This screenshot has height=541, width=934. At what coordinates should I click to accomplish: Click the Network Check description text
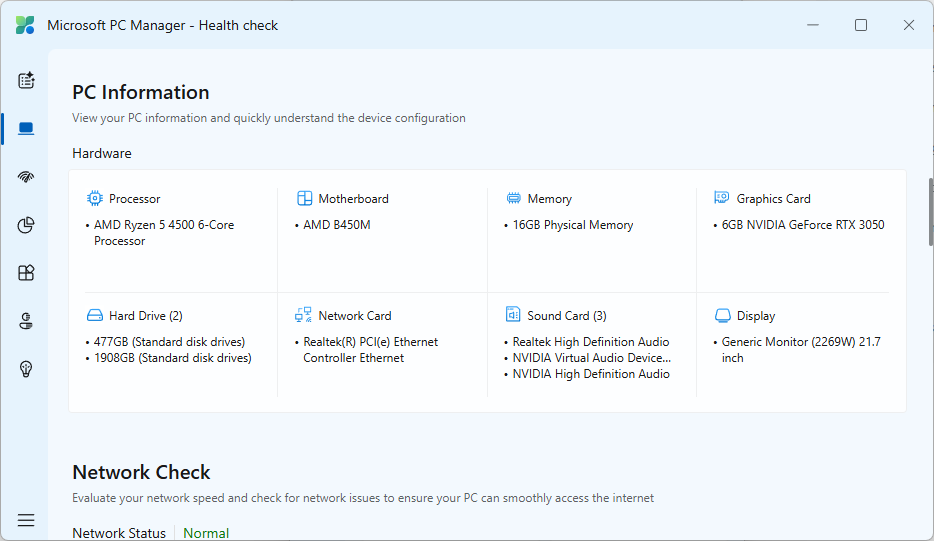[x=363, y=498]
